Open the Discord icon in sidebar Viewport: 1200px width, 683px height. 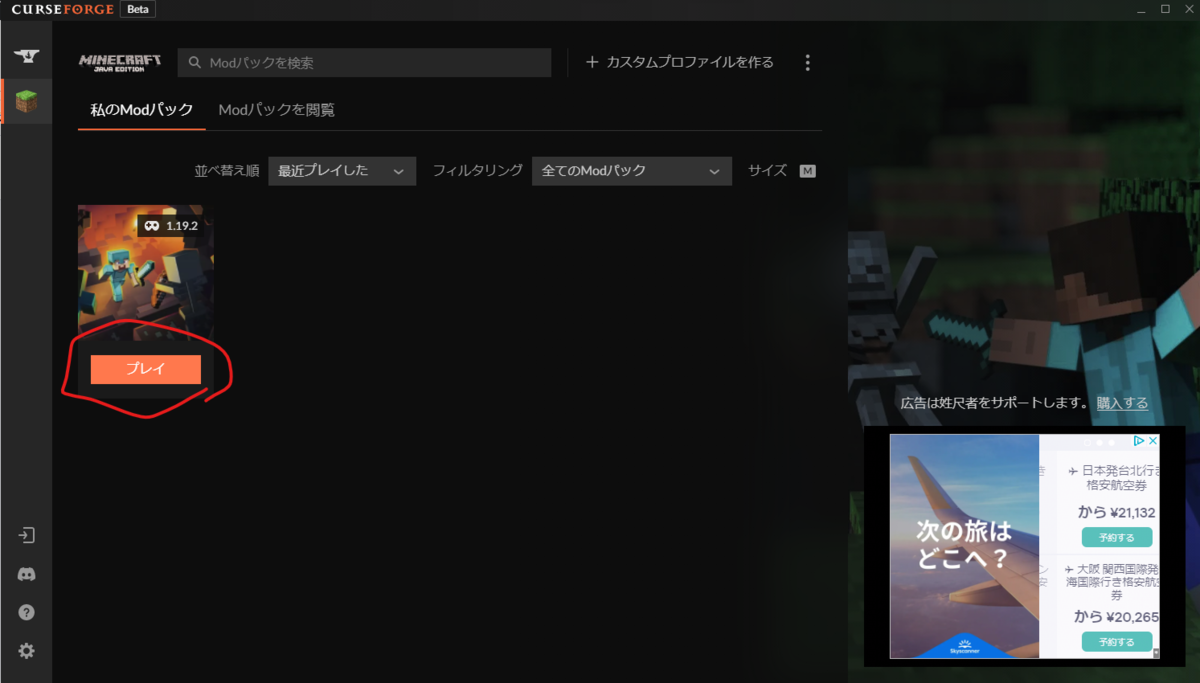(x=27, y=574)
